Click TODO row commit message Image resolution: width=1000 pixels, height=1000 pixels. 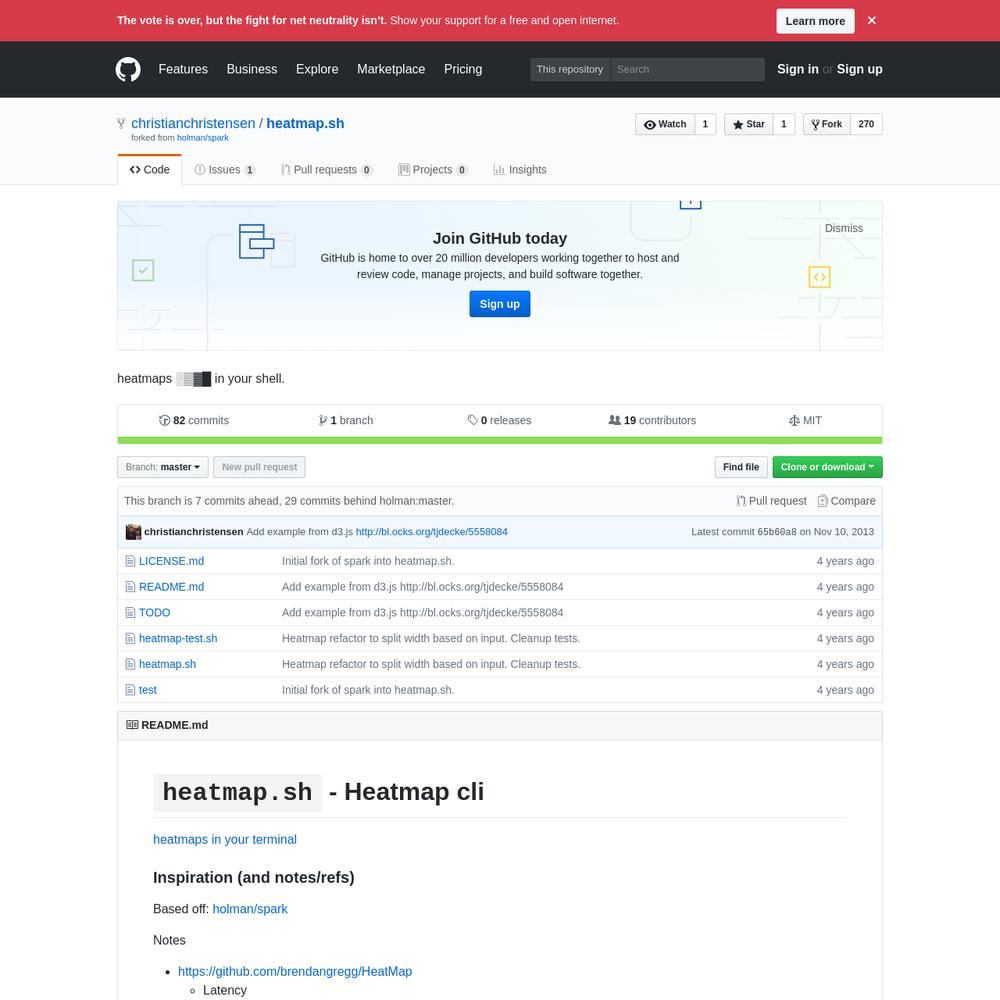point(423,612)
